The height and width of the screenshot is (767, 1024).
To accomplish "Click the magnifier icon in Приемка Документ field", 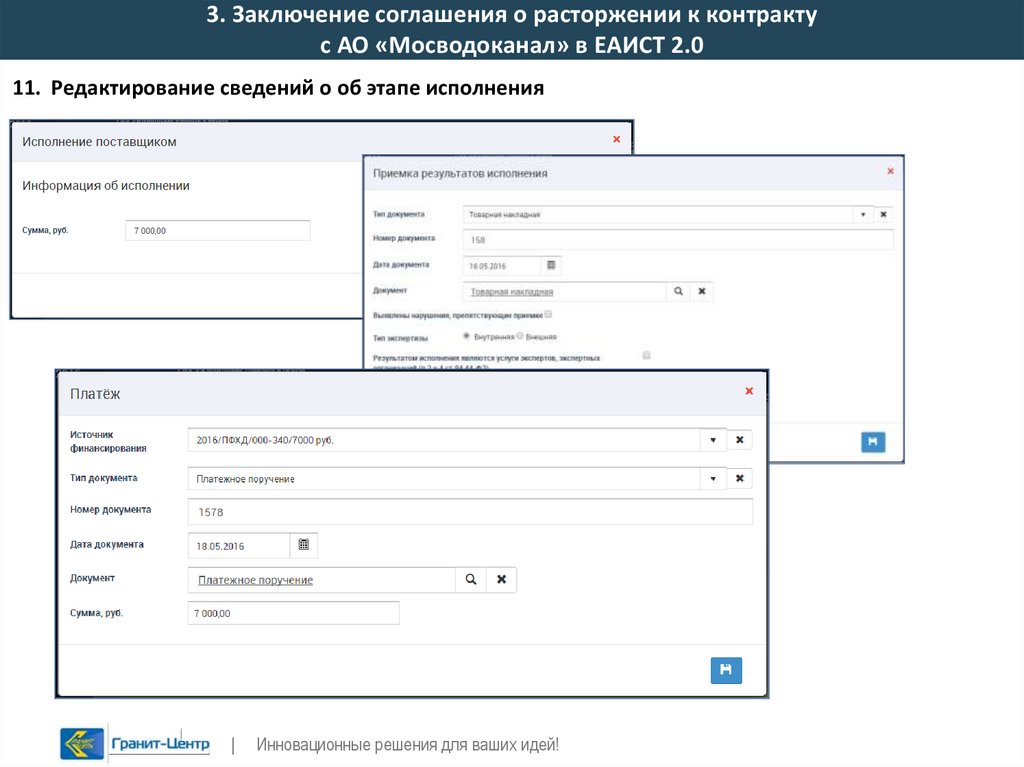I will (x=679, y=291).
